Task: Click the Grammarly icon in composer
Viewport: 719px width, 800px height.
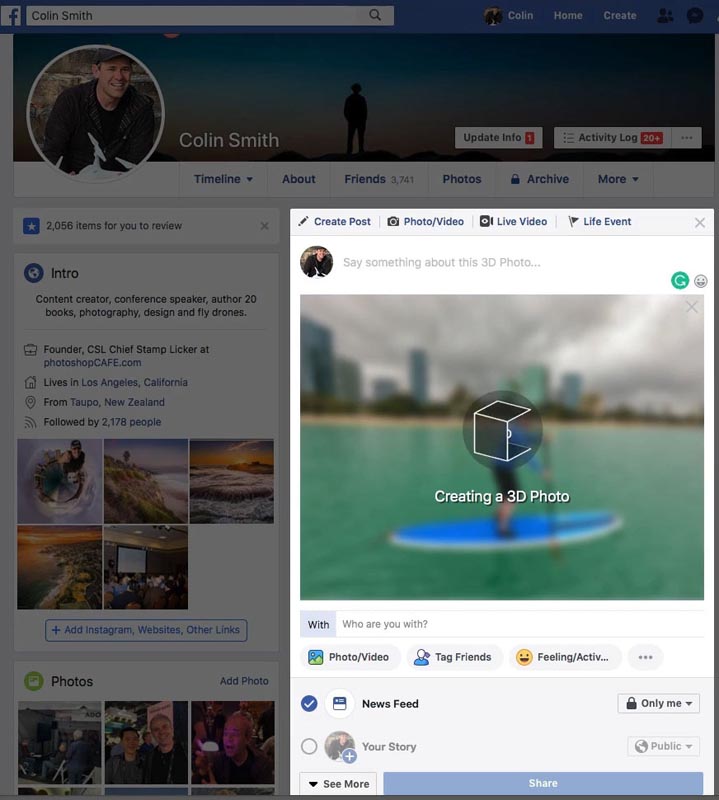Action: [680, 281]
